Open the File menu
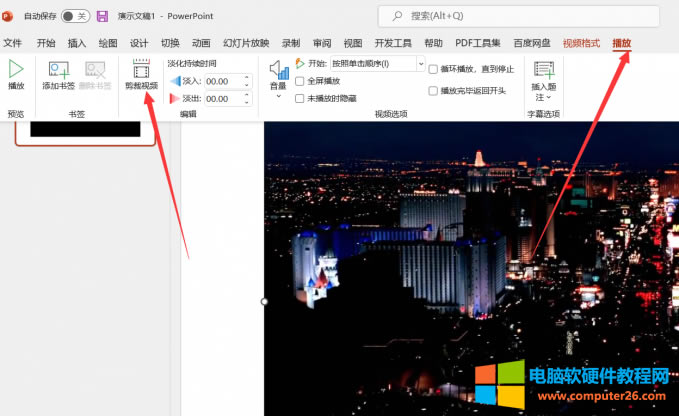Viewport: 679px width, 416px height. click(13, 43)
